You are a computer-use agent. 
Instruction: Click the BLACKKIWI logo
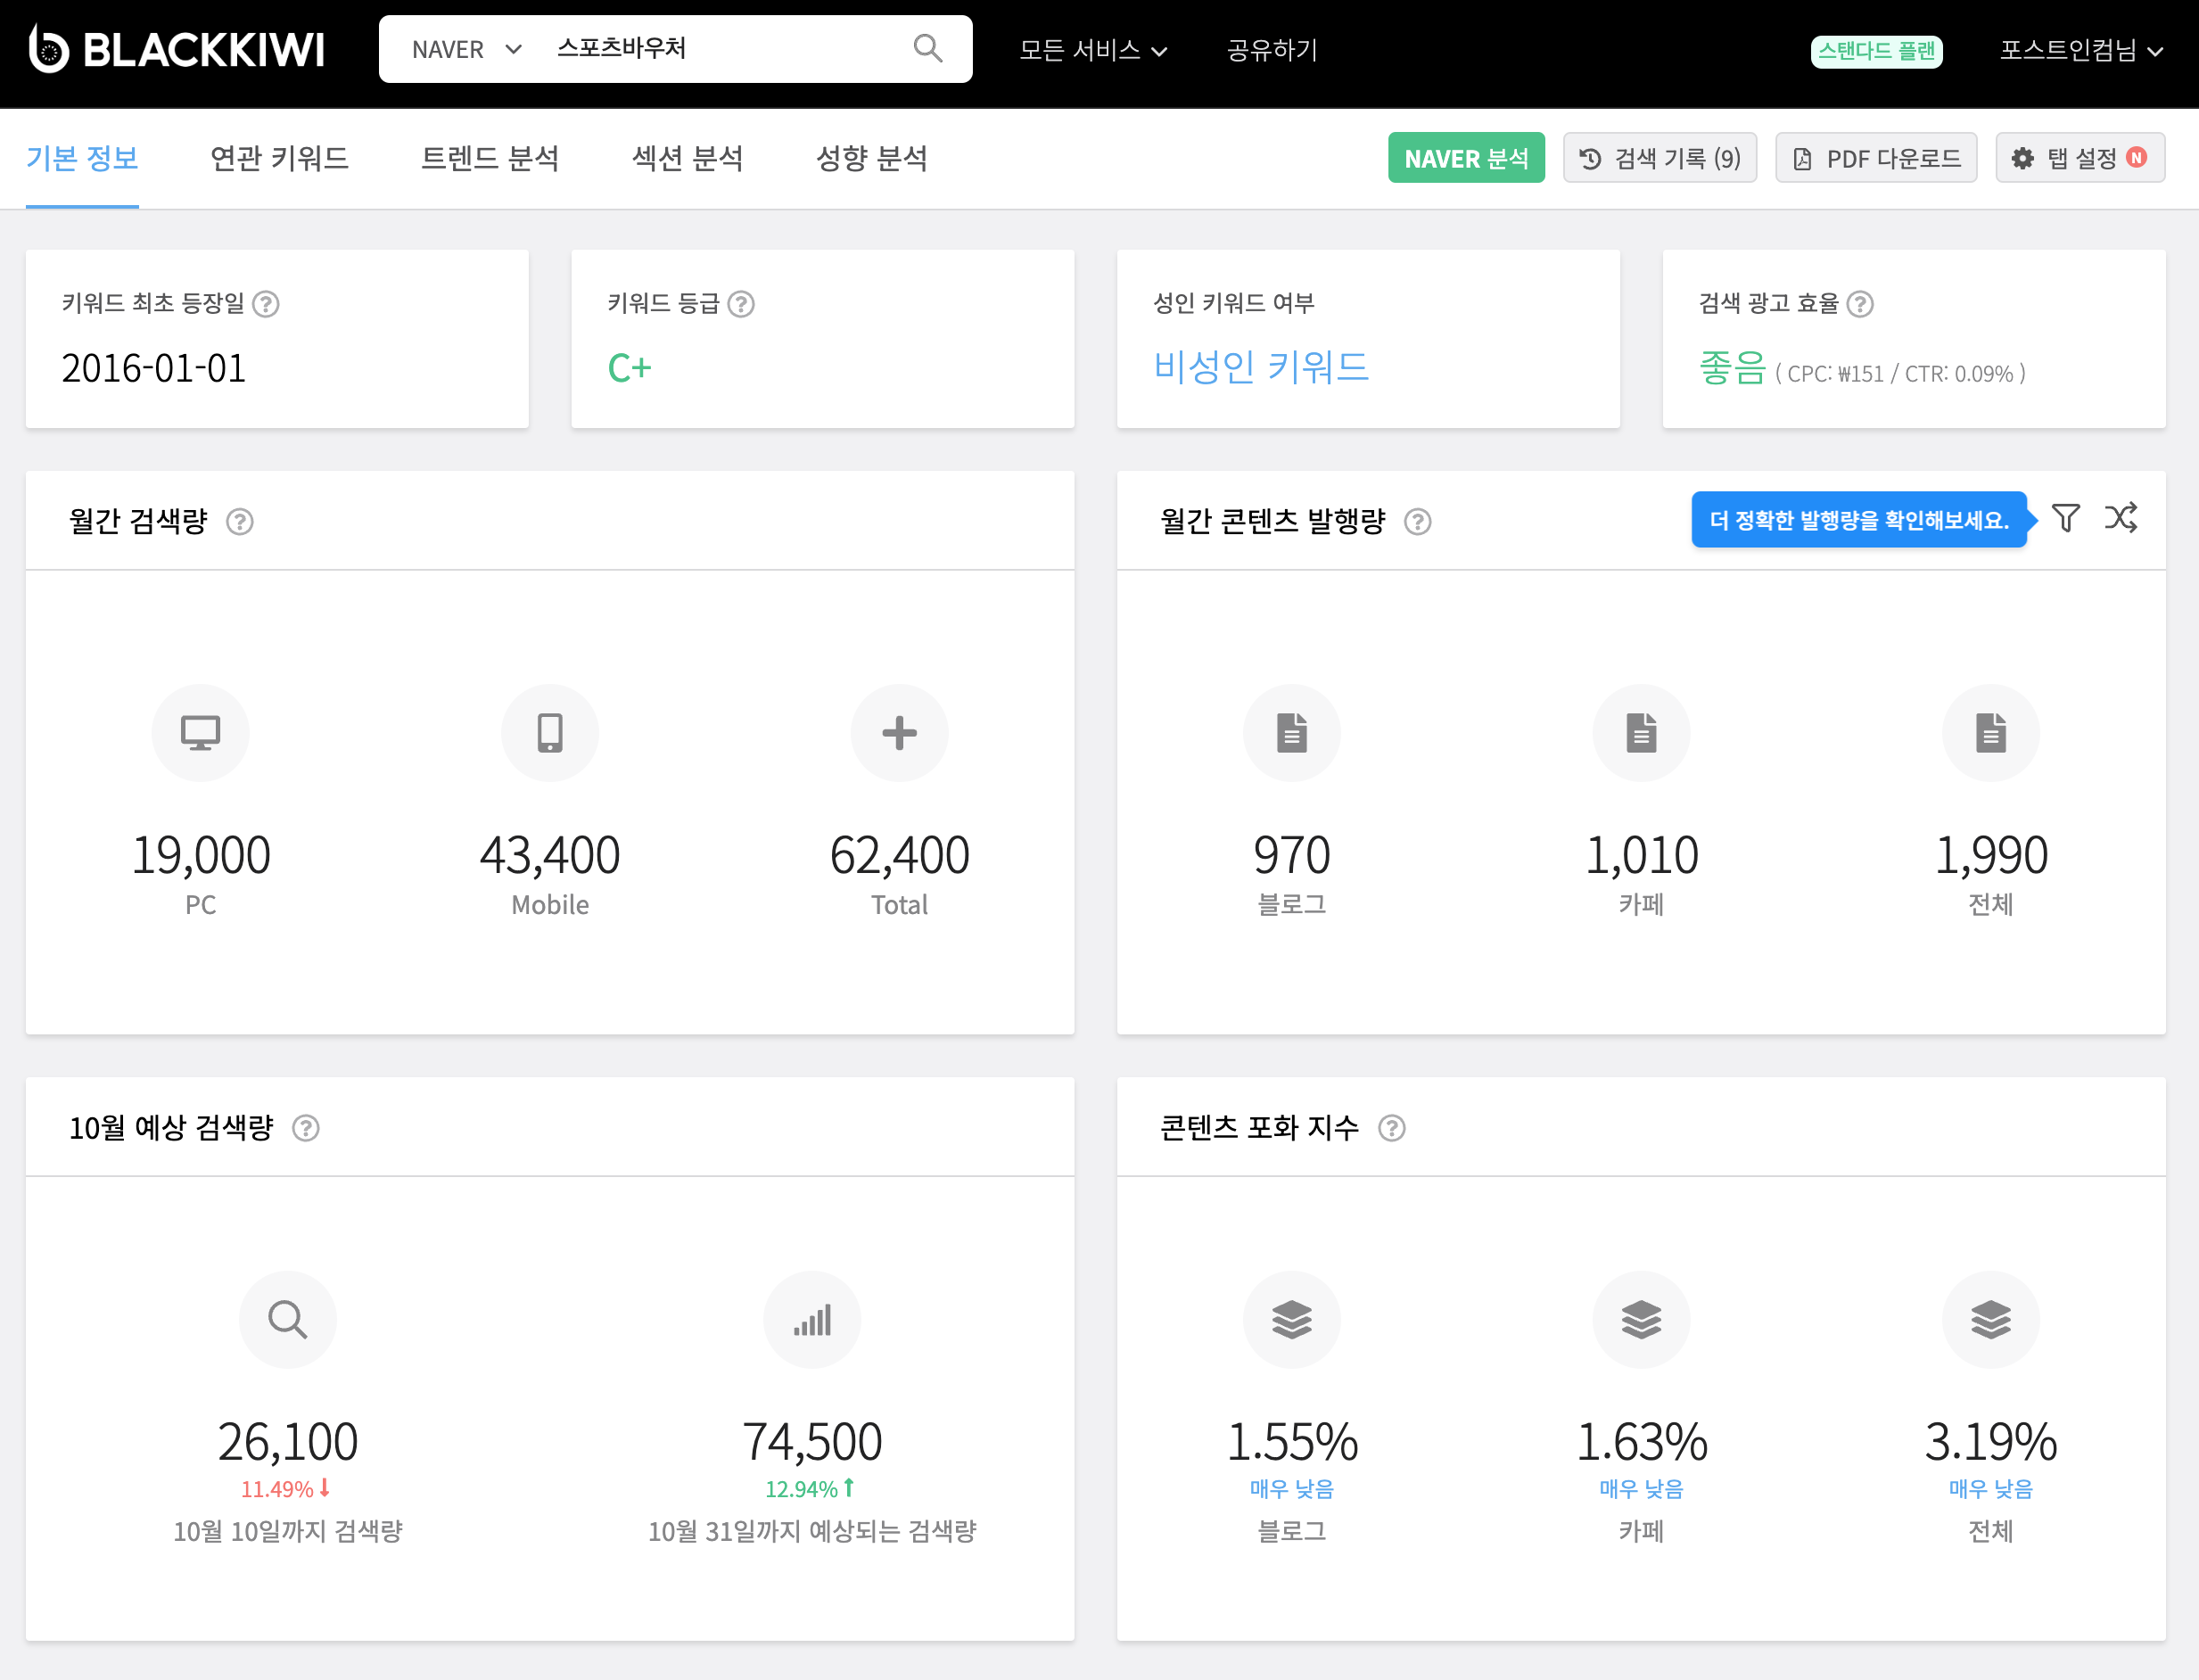[x=177, y=49]
